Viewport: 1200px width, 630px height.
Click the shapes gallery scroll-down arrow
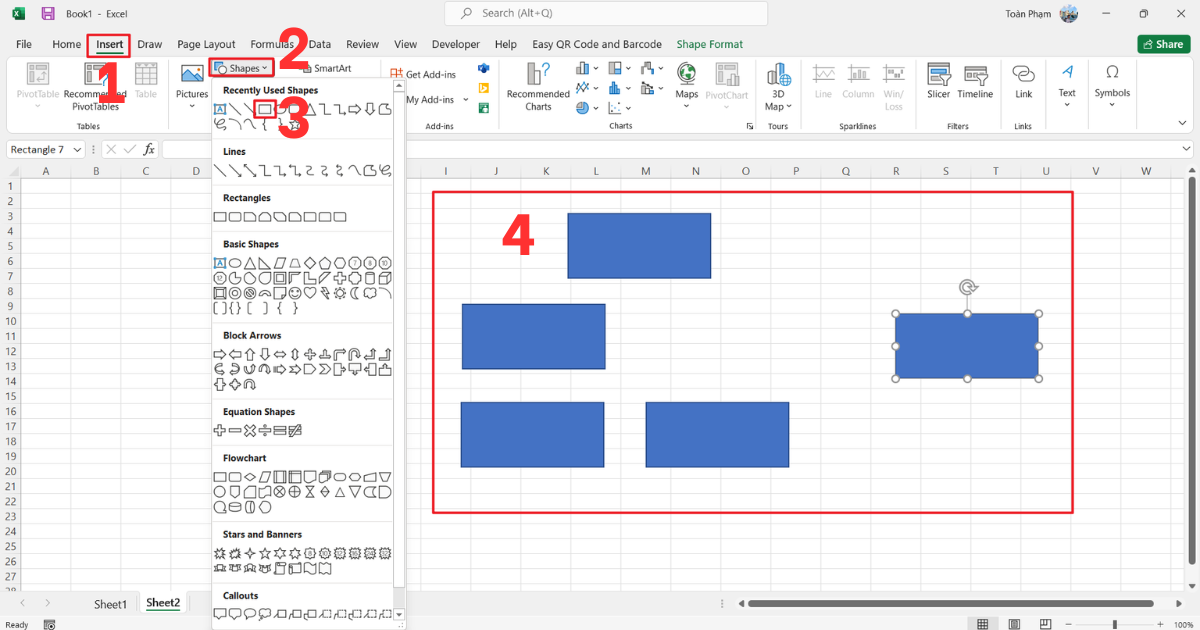click(400, 614)
